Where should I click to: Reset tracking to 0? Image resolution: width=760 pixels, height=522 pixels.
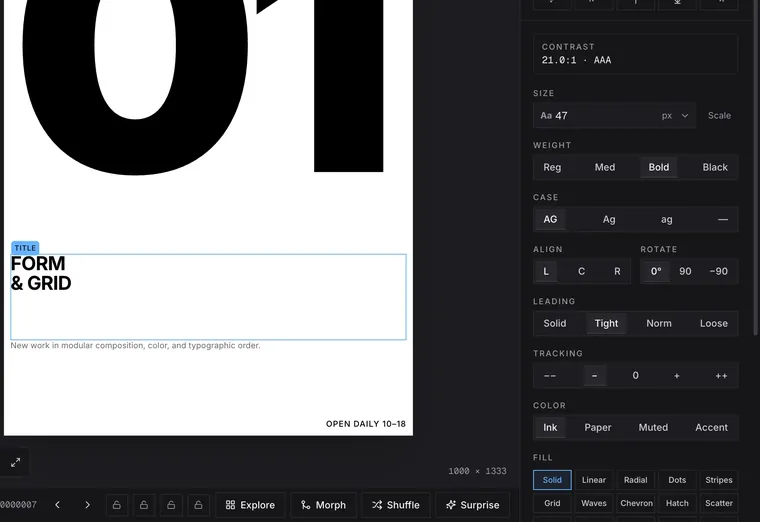pyautogui.click(x=635, y=376)
